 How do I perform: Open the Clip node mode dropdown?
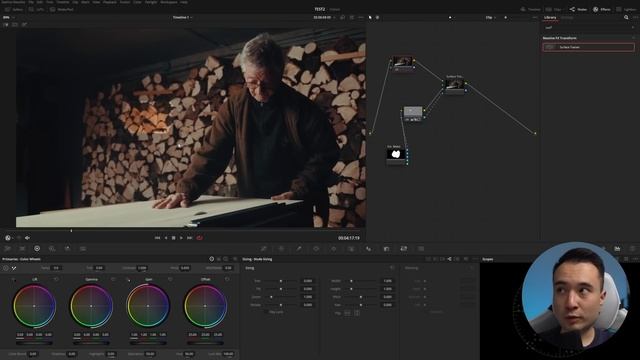coord(490,18)
